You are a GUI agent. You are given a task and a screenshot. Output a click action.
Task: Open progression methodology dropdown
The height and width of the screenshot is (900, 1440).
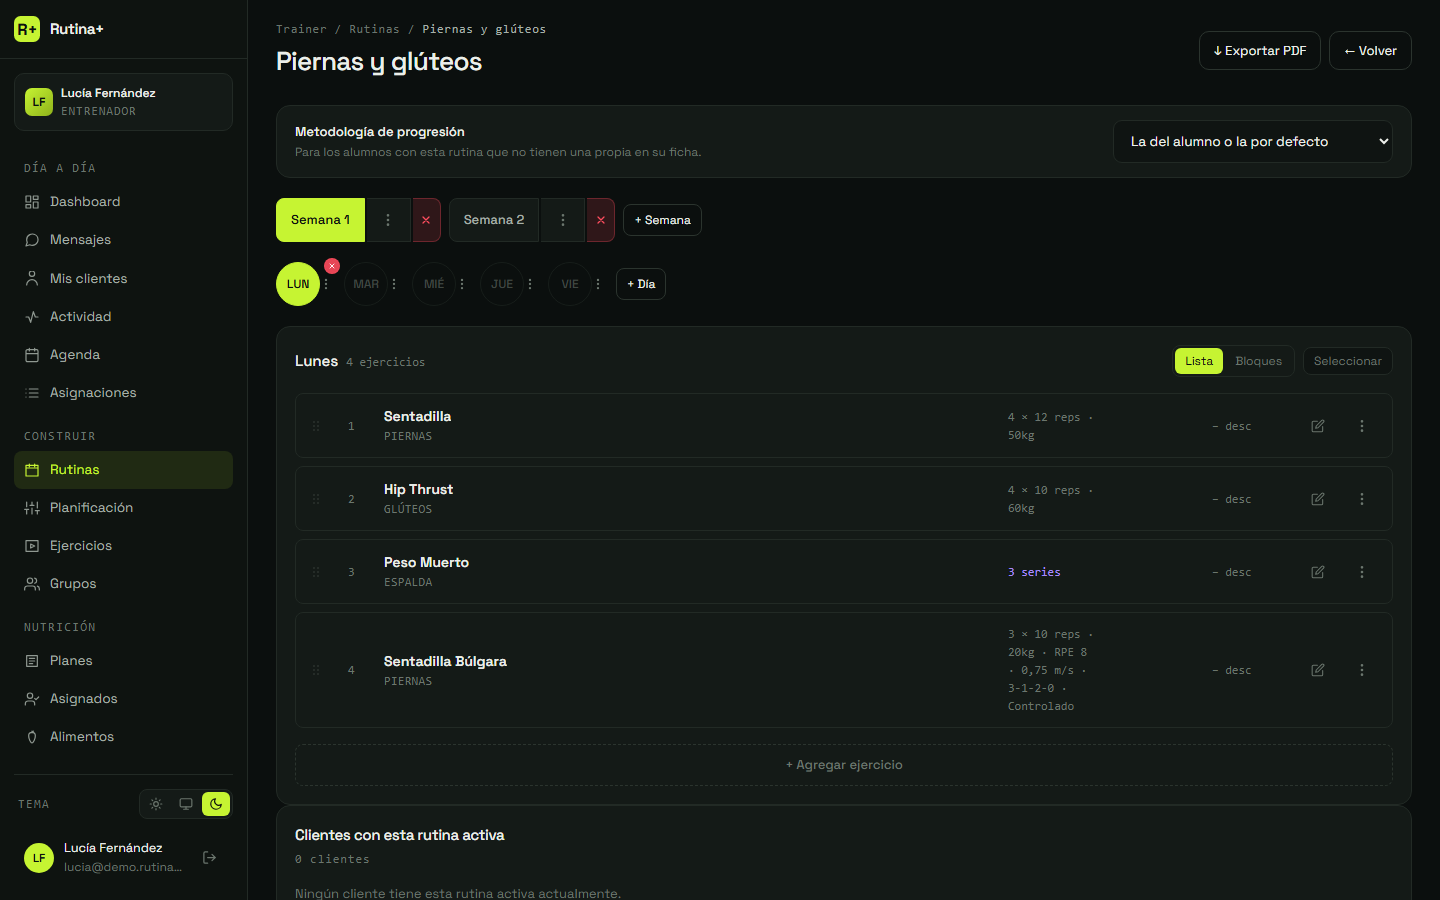point(1253,142)
